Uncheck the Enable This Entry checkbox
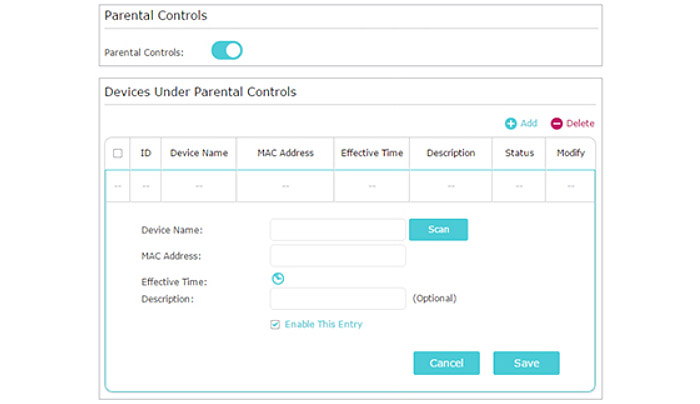 275,325
